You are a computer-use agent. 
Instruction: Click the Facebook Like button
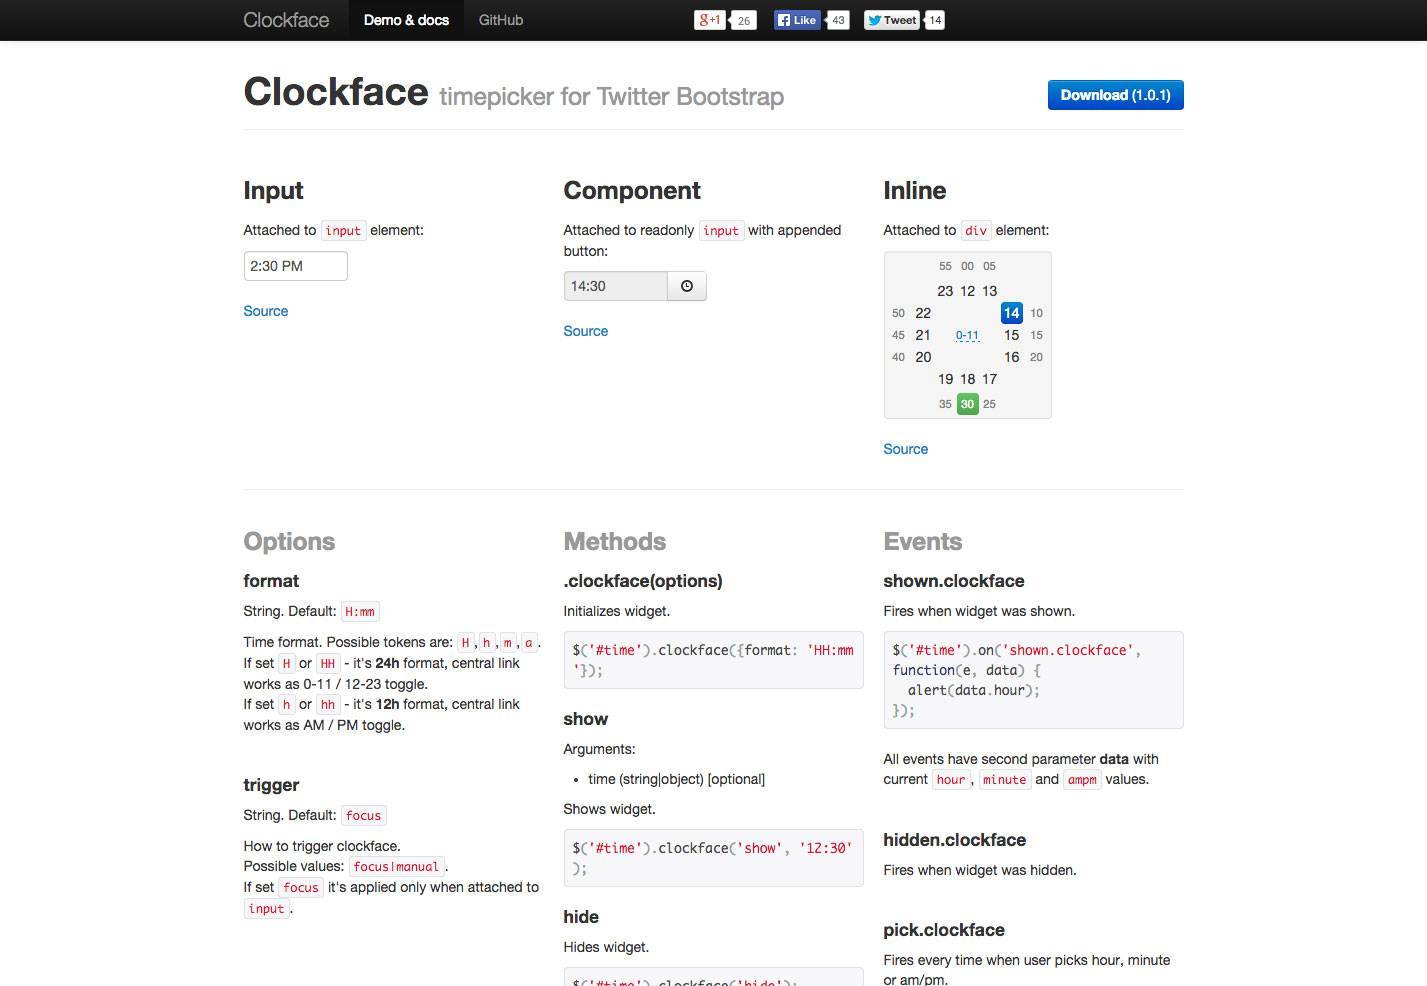798,20
